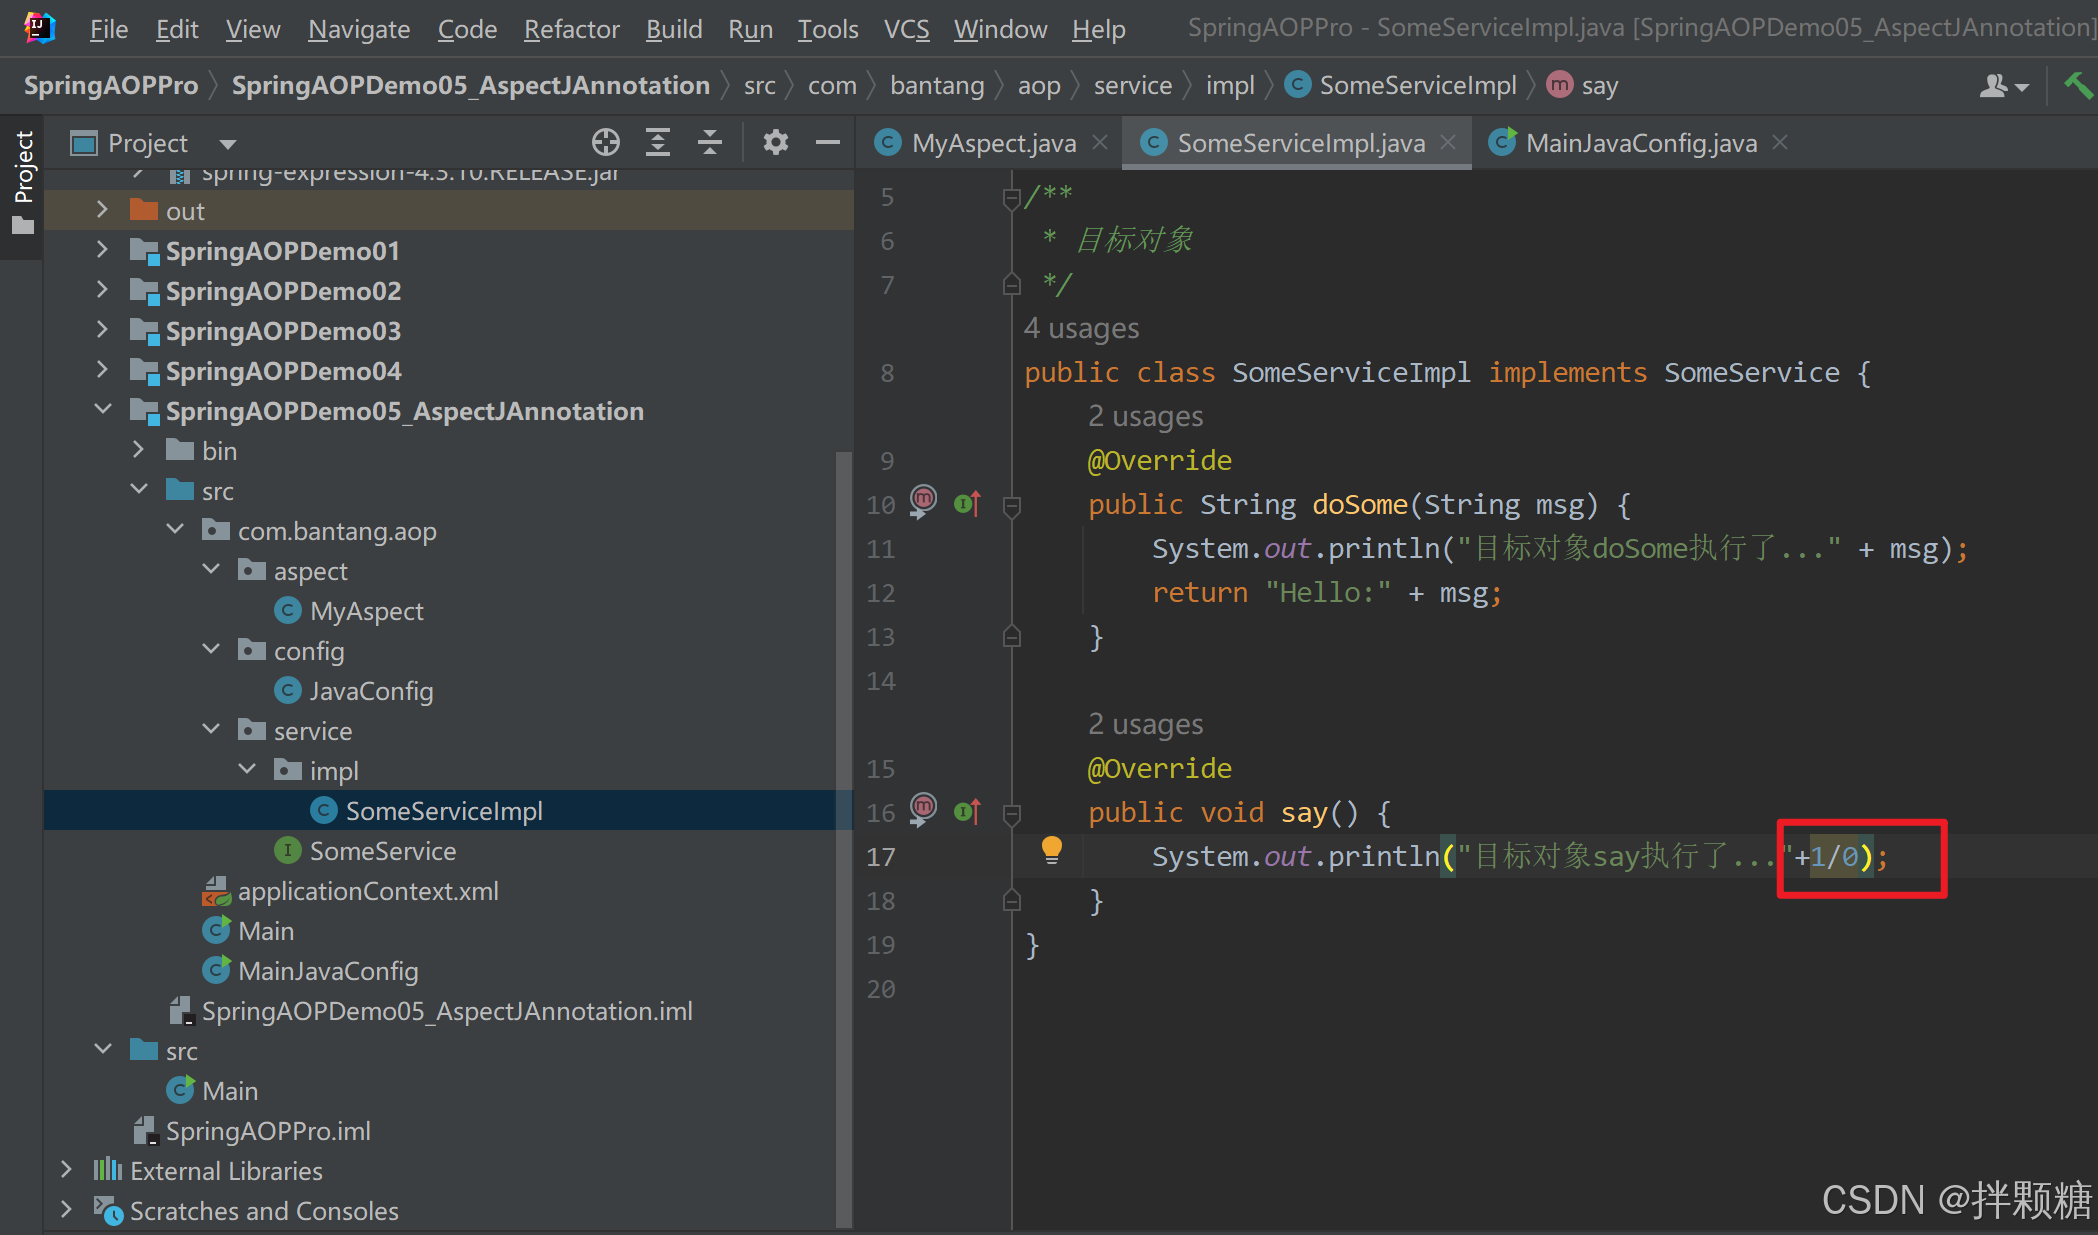Click the green build hammer icon
This screenshot has width=2098, height=1235.
pyautogui.click(x=2077, y=86)
